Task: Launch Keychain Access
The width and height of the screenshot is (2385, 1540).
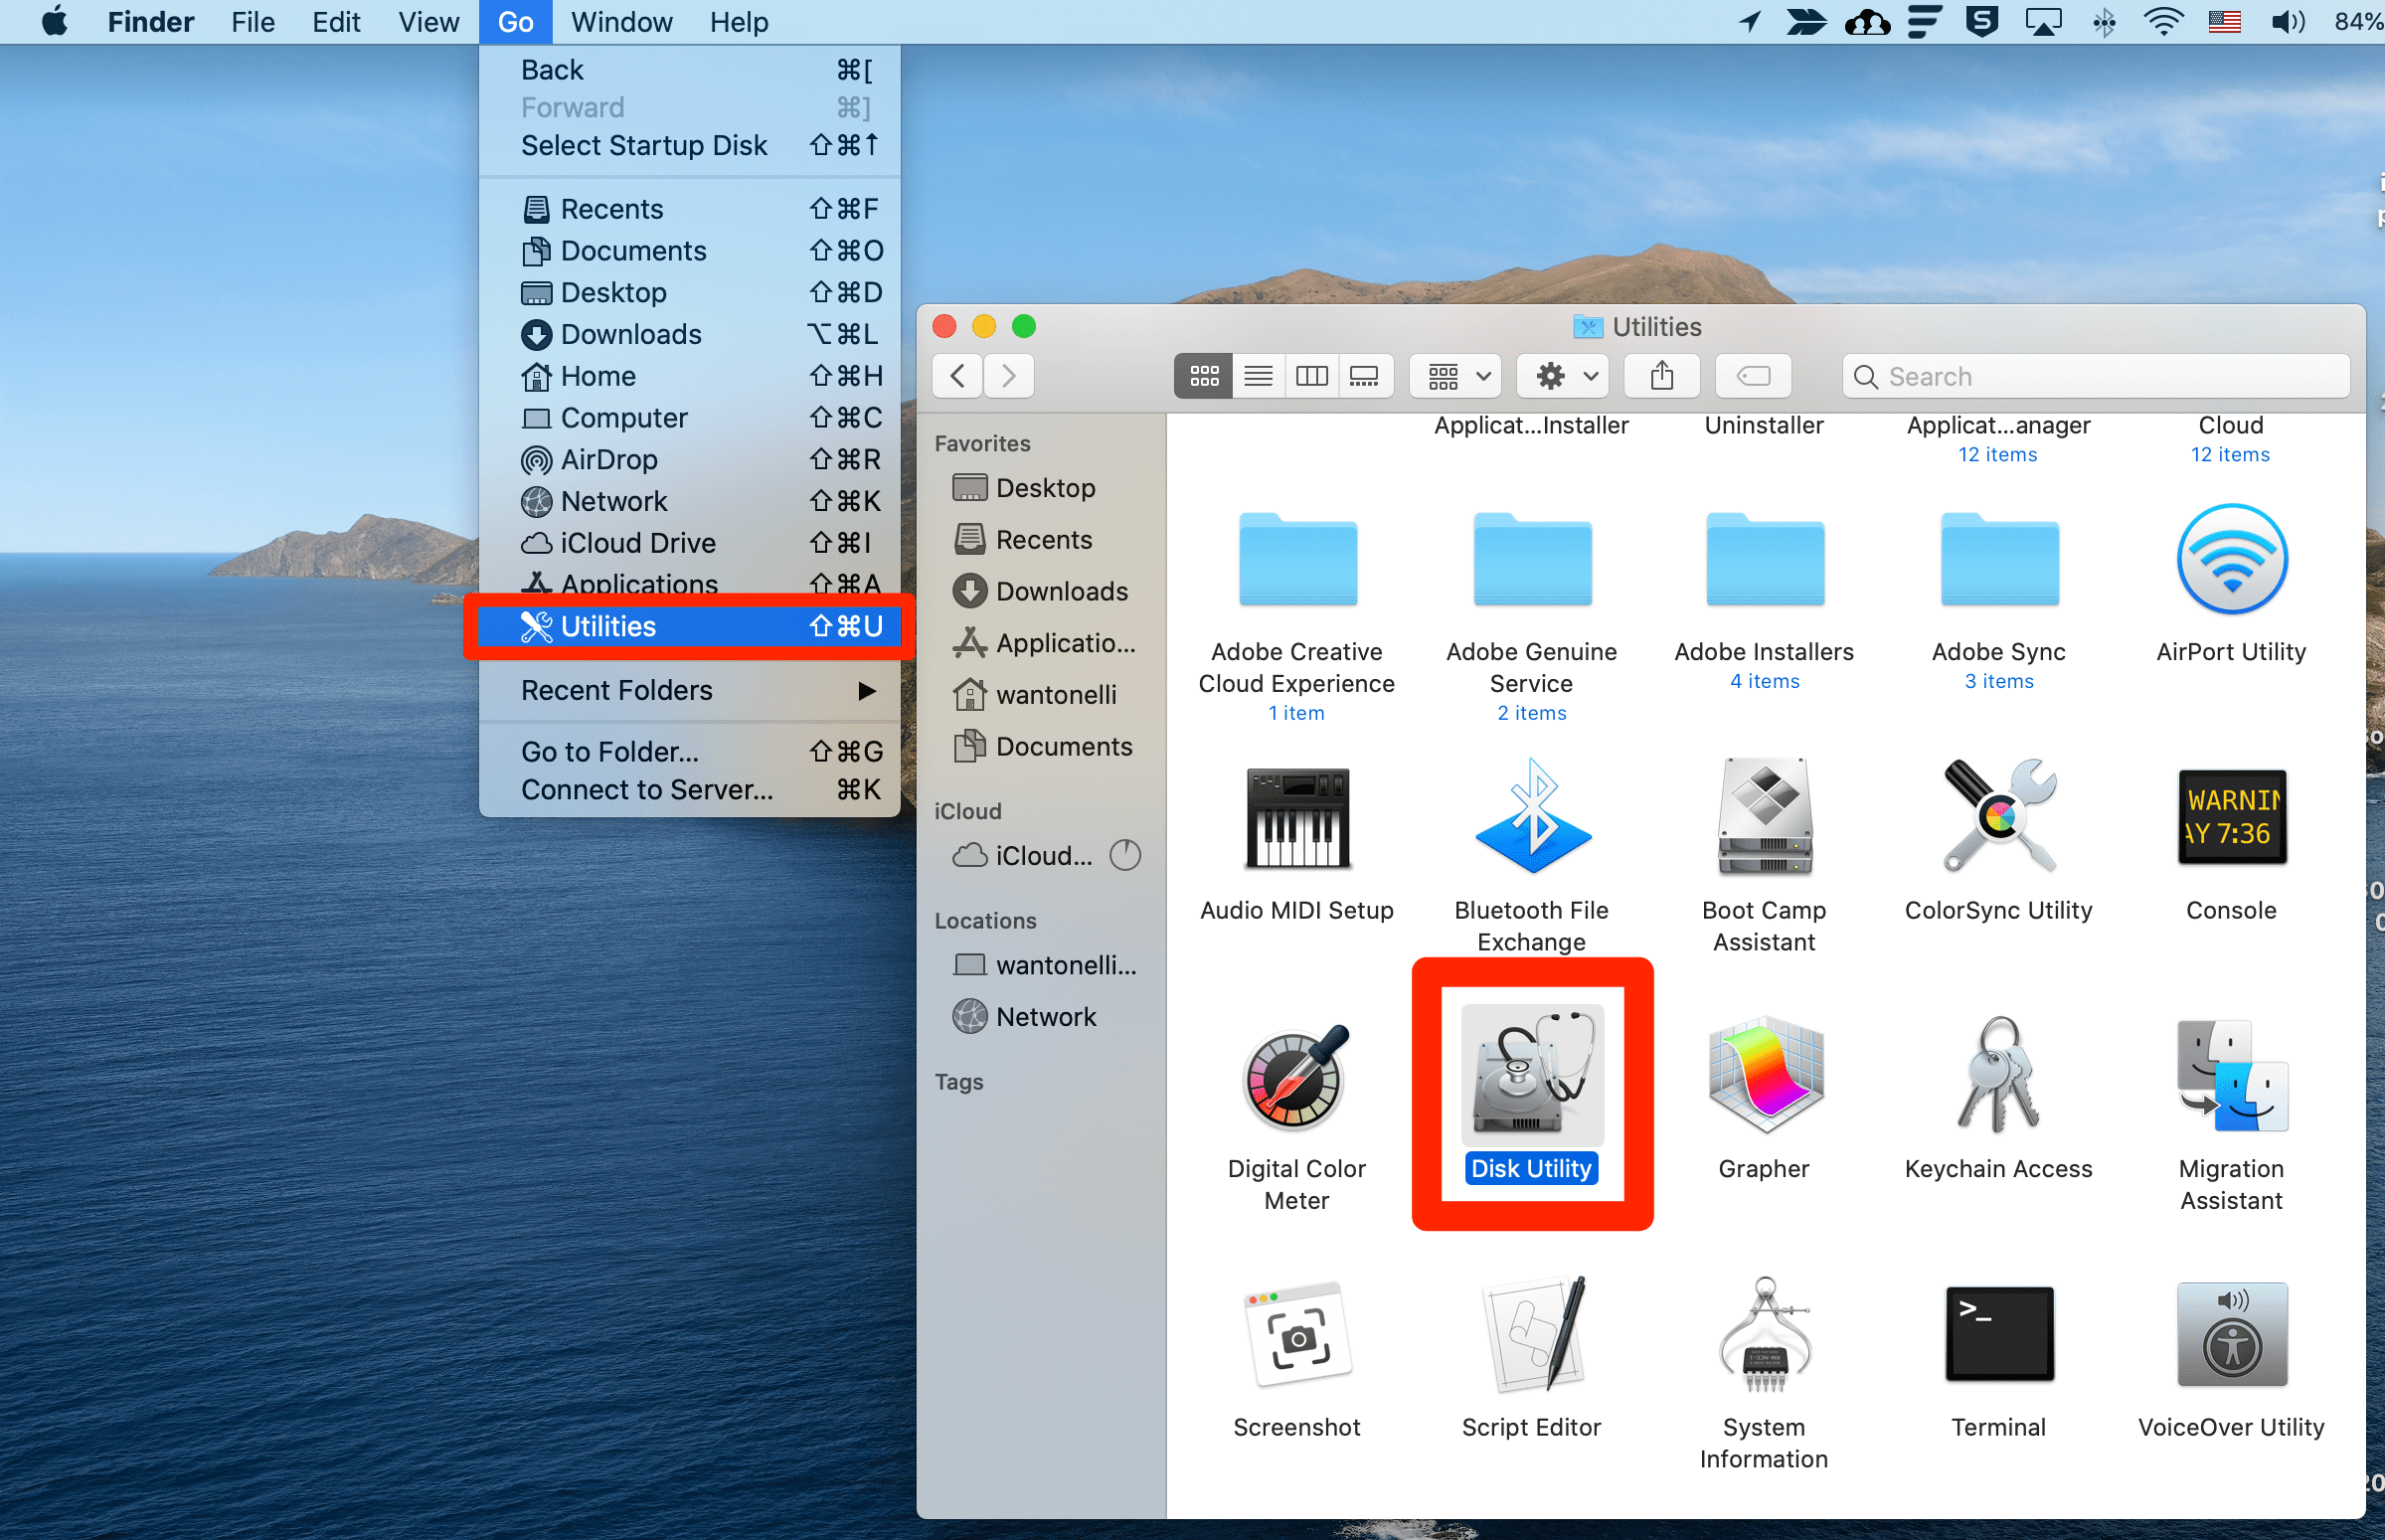Action: click(1998, 1076)
